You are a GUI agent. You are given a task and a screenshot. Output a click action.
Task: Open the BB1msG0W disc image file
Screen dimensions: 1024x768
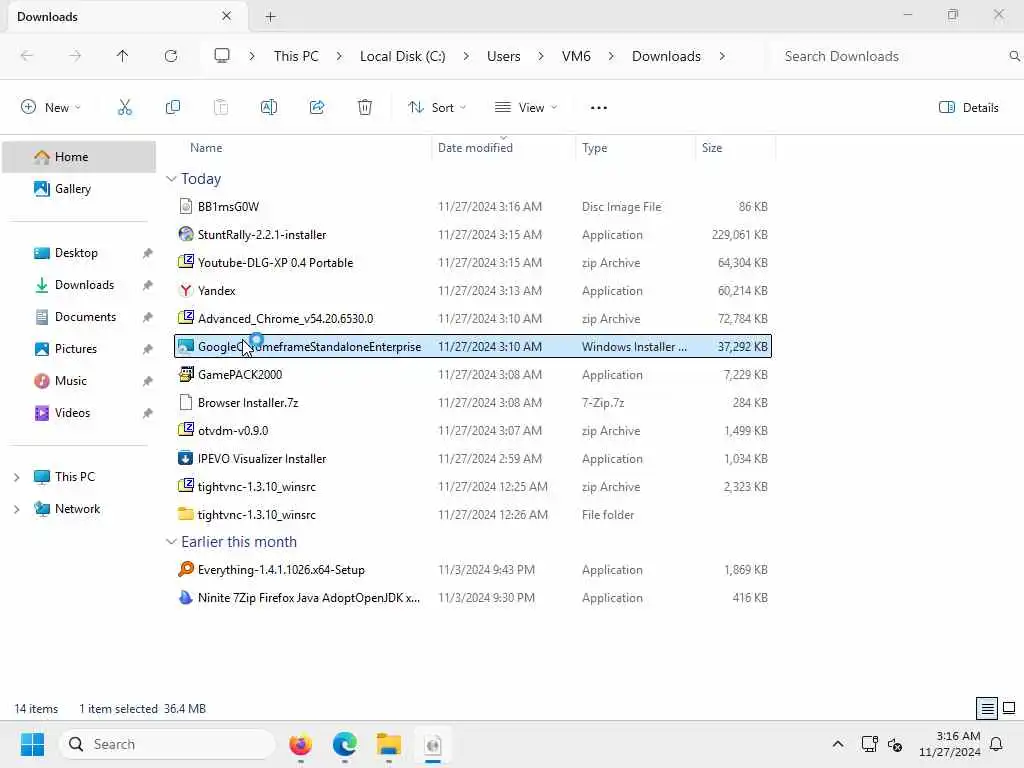(229, 206)
